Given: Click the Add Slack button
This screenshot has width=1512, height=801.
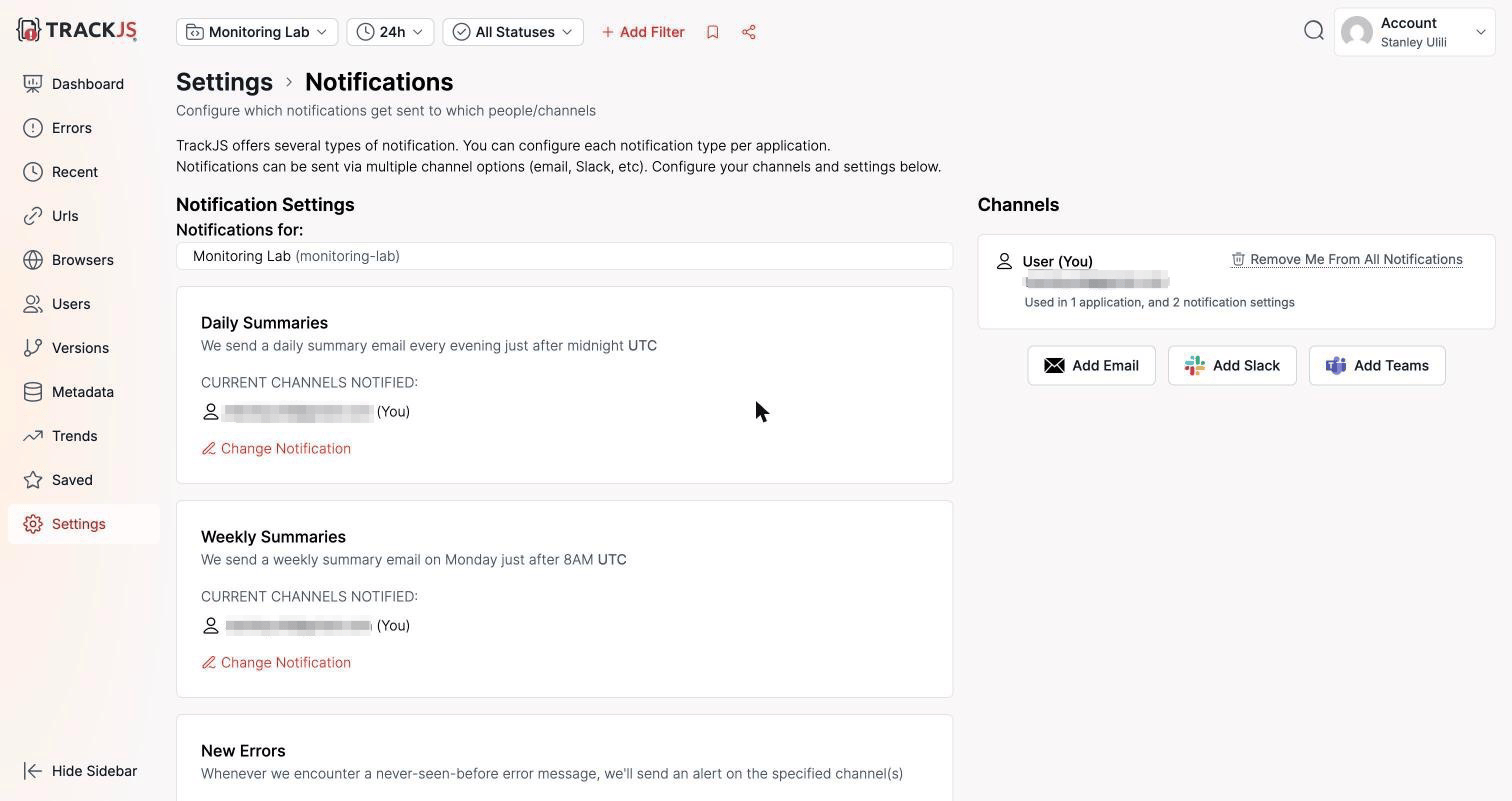Looking at the screenshot, I should 1232,366.
